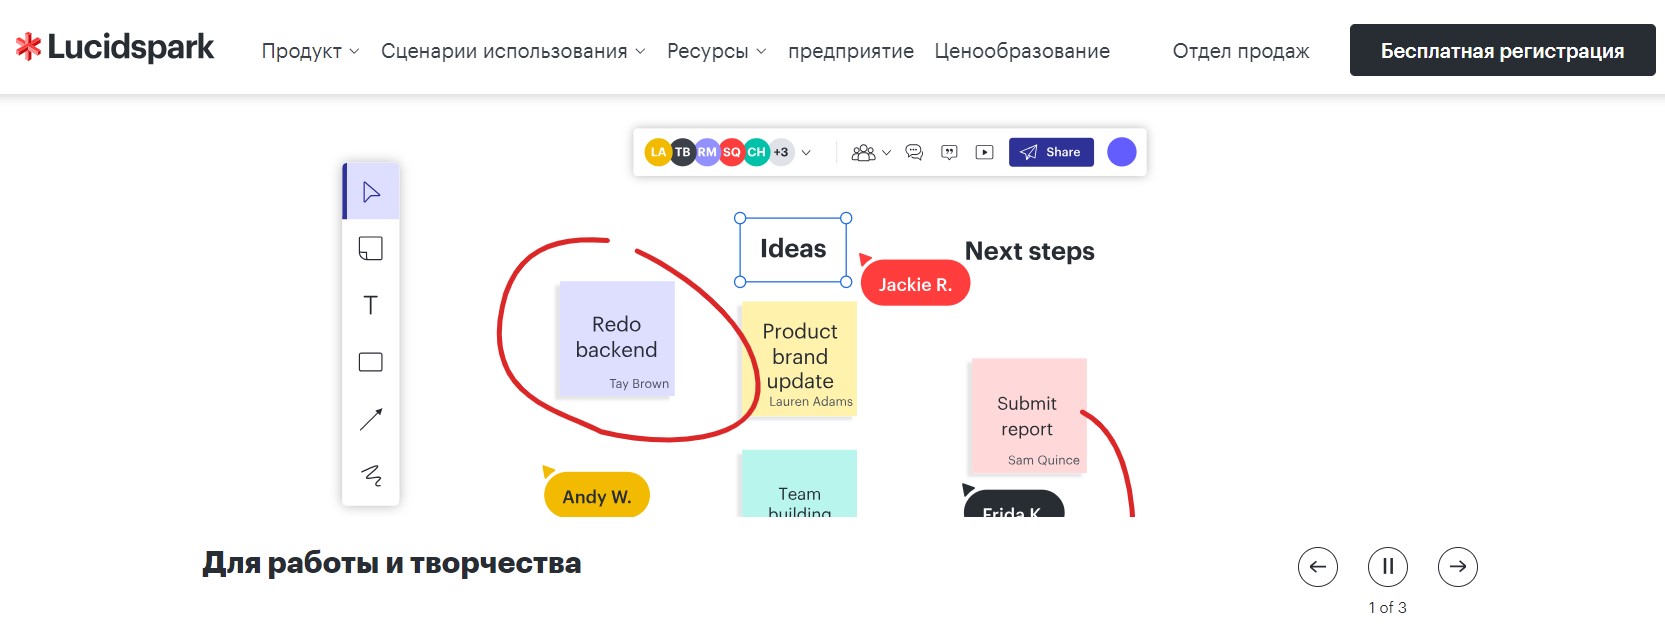Expand Сценарии использования dropdown
This screenshot has width=1665, height=628.
coord(513,51)
